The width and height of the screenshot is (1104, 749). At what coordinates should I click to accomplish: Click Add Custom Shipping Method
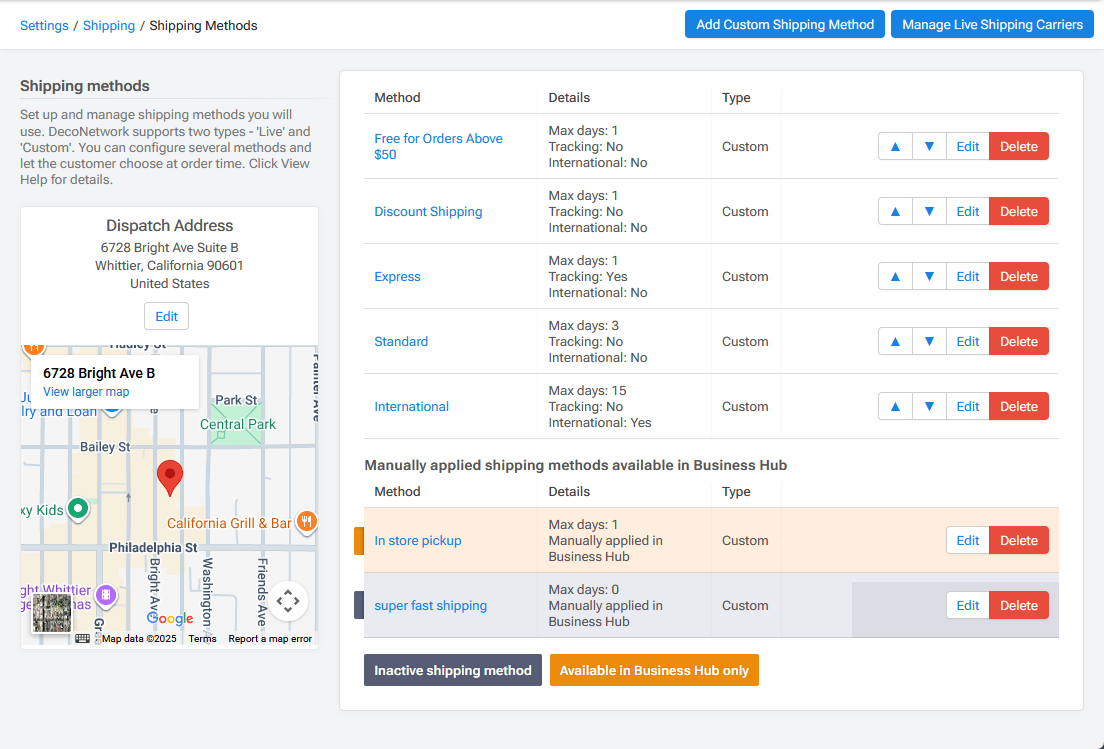(x=784, y=24)
